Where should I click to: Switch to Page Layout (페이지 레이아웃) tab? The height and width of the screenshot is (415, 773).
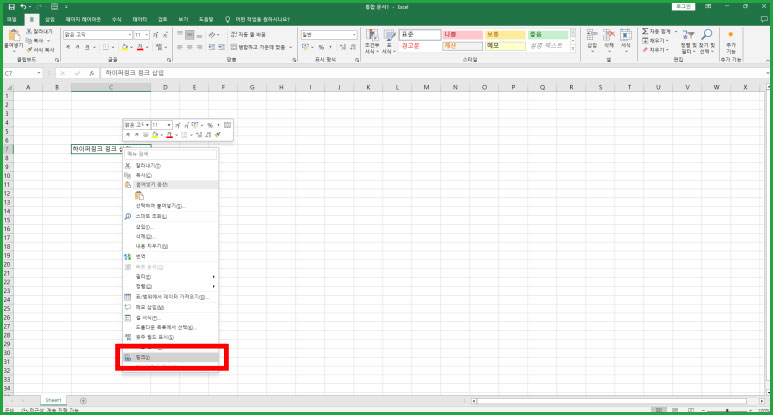point(83,19)
